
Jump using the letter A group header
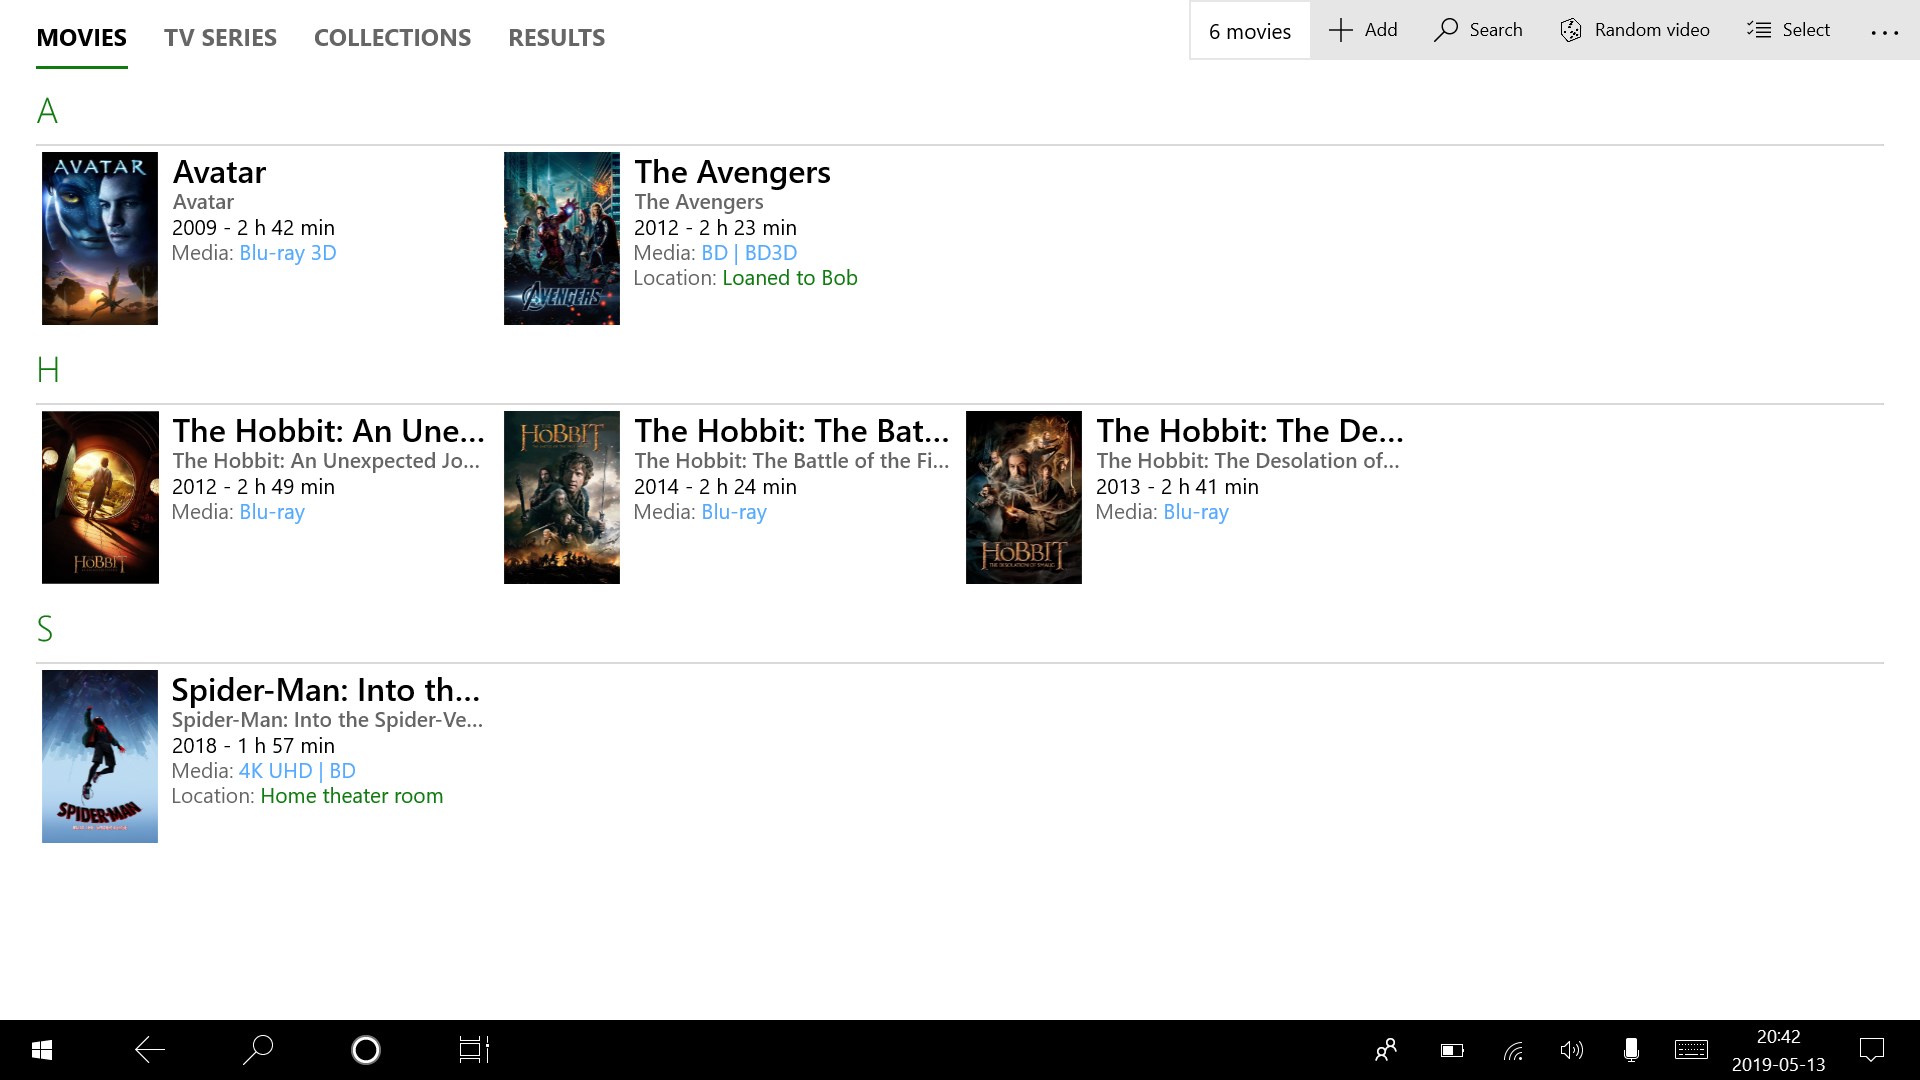[47, 111]
